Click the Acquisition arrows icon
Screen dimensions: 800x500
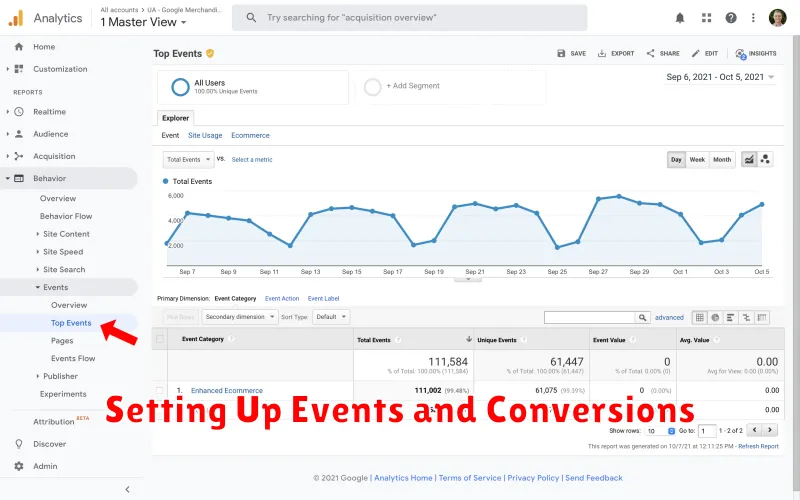pos(19,156)
